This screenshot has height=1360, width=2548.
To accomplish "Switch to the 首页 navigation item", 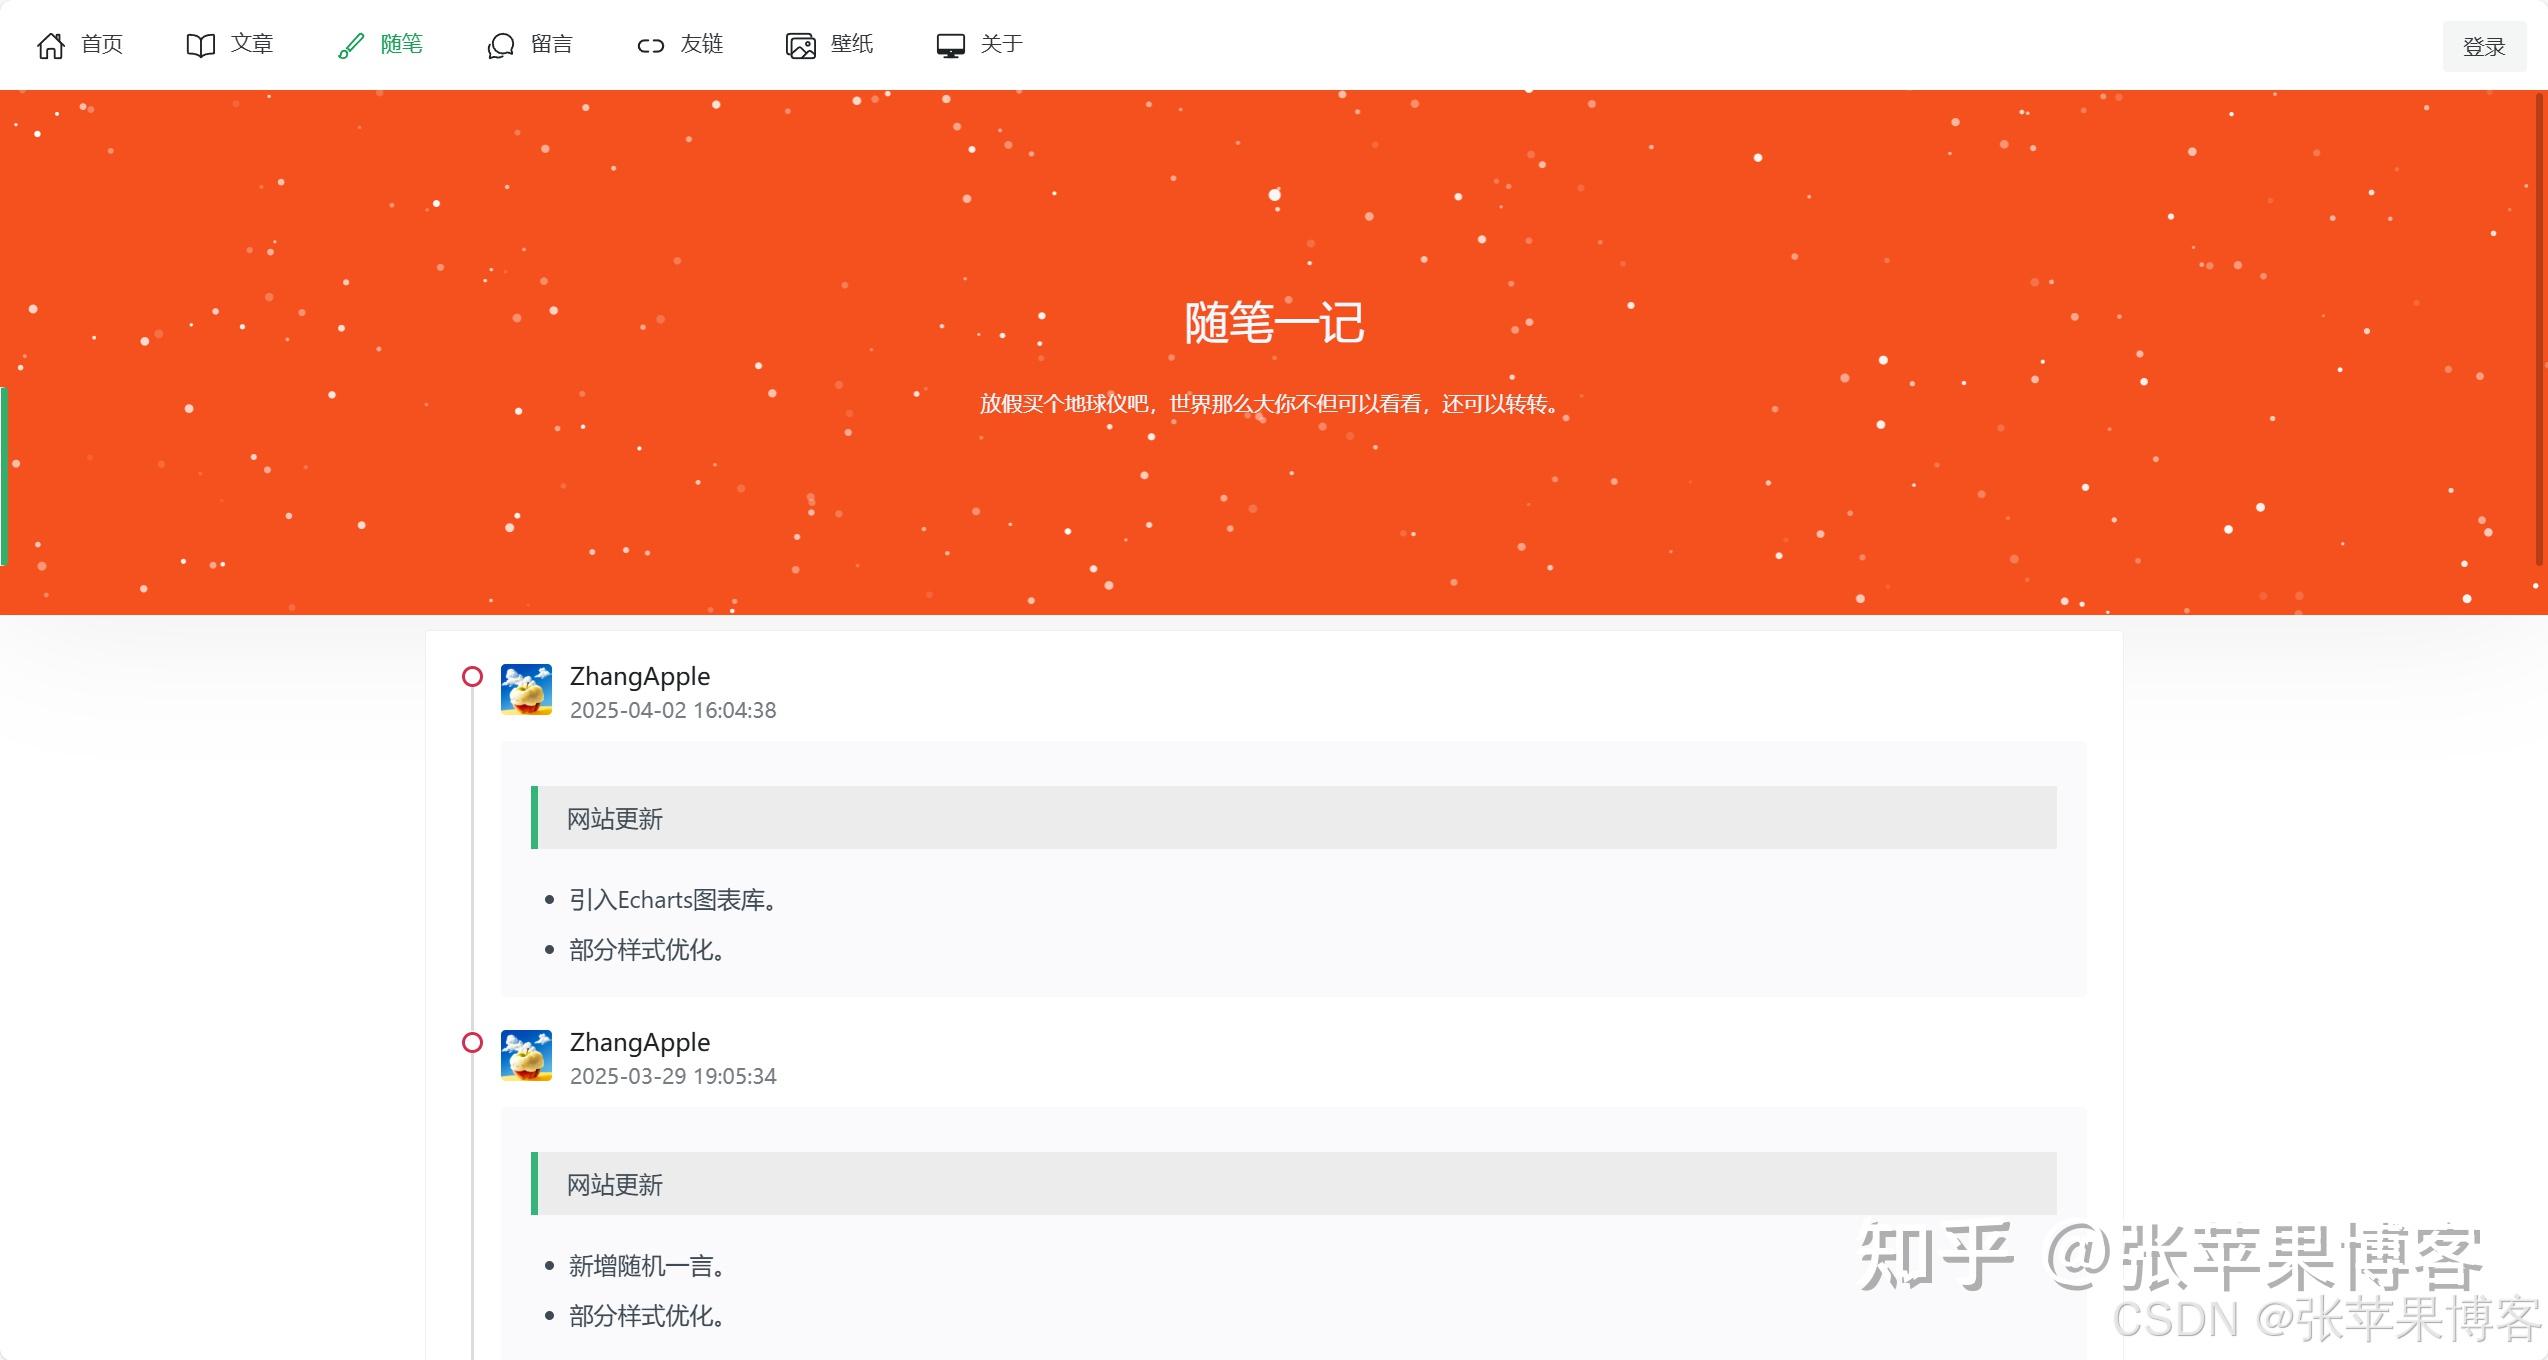I will (x=101, y=44).
